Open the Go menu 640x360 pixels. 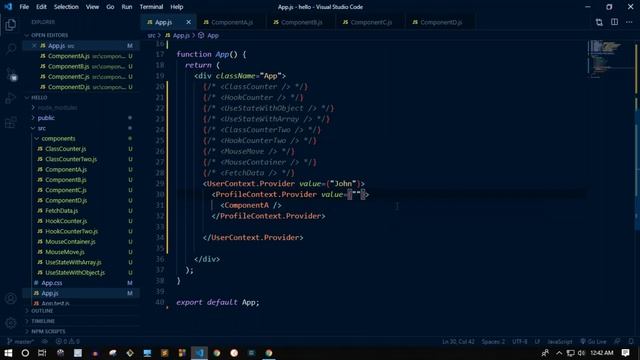(110, 7)
